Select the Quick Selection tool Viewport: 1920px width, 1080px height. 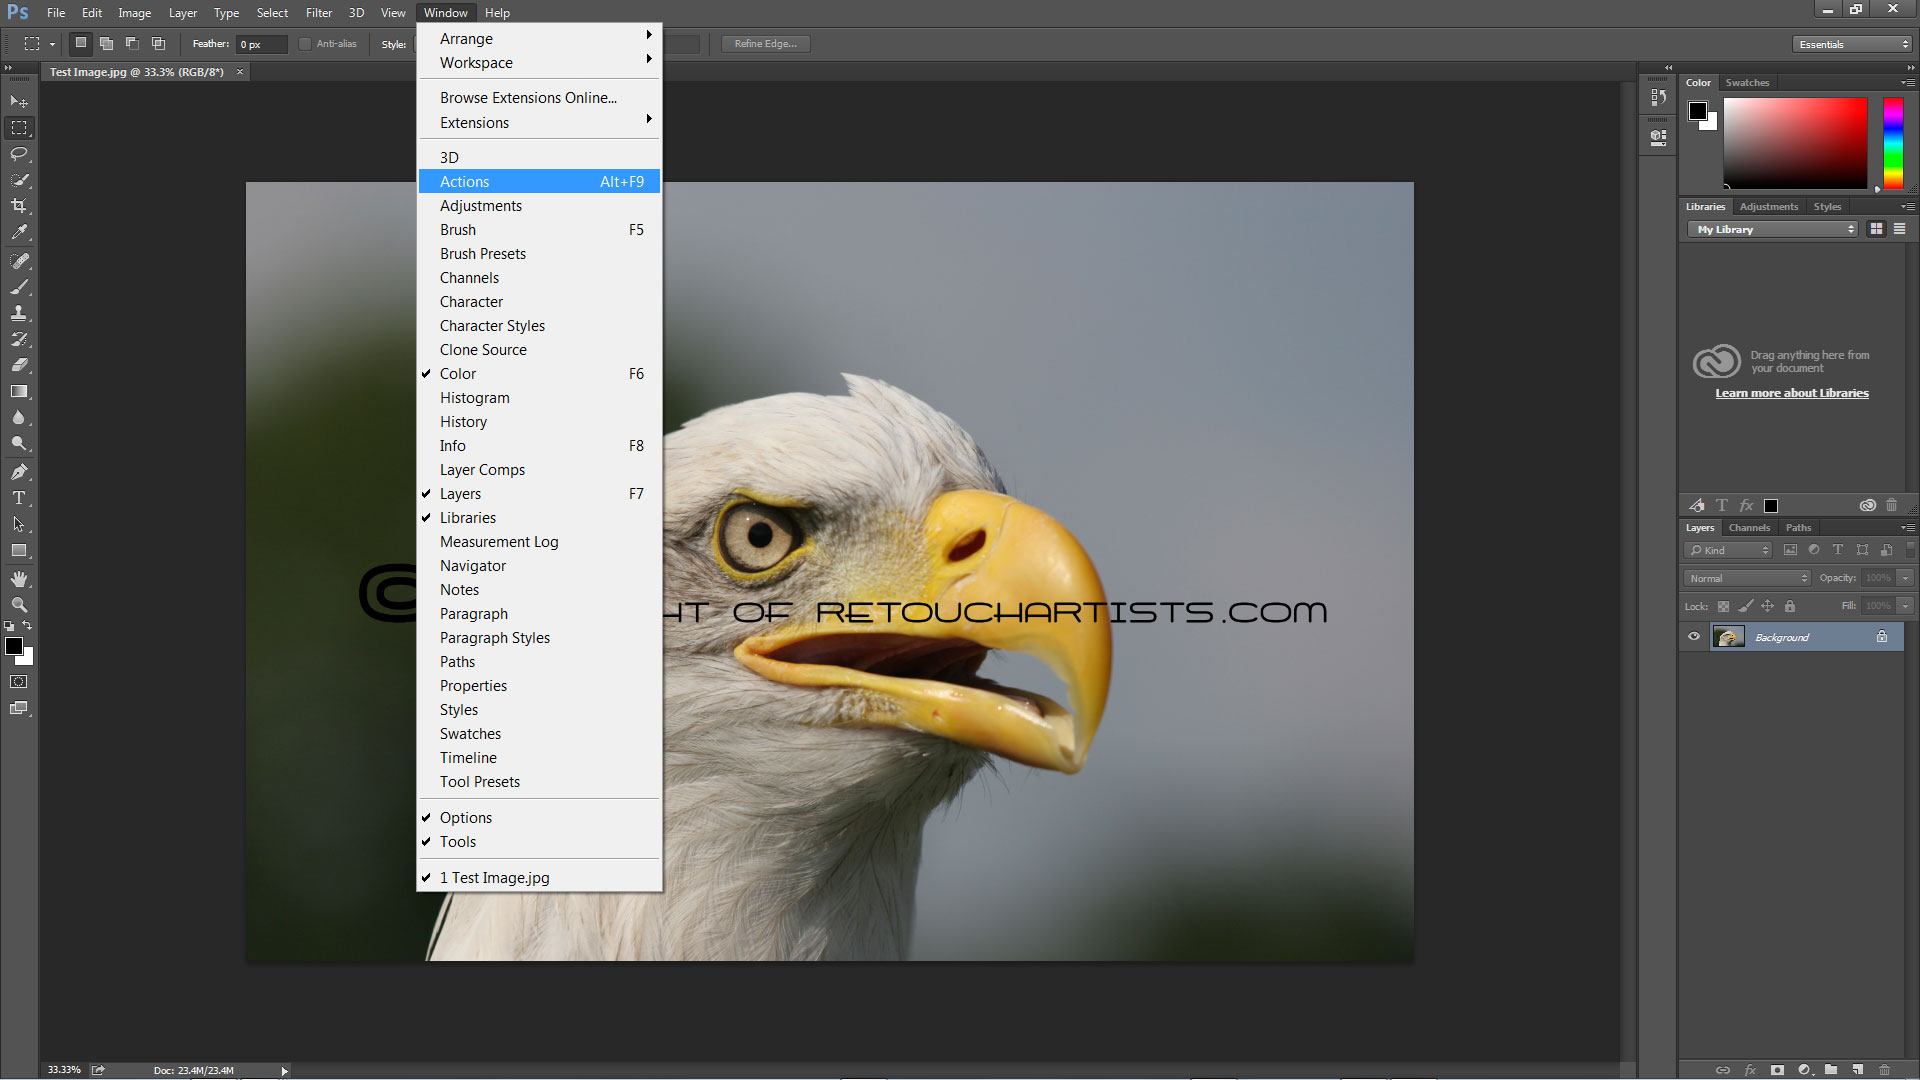[x=19, y=180]
